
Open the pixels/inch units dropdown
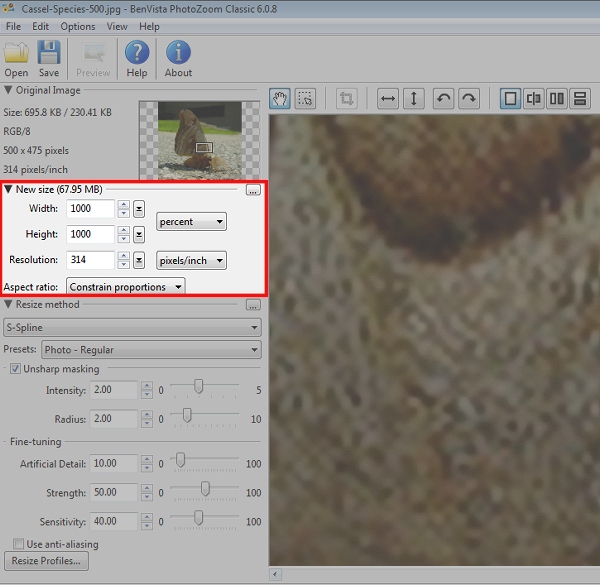click(x=191, y=261)
